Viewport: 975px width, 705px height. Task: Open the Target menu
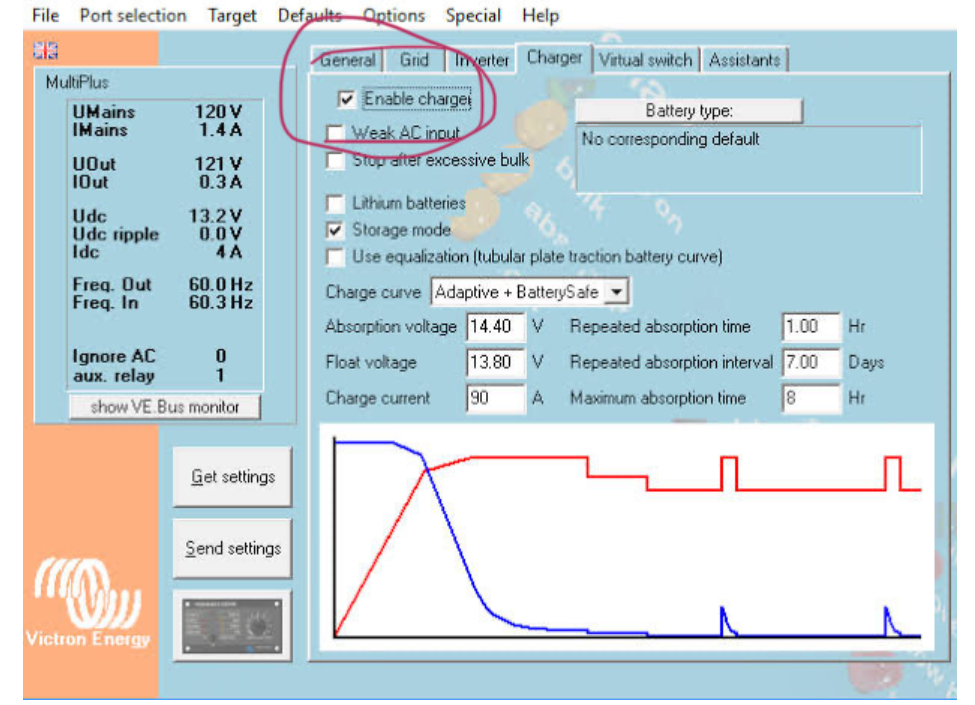coord(232,16)
